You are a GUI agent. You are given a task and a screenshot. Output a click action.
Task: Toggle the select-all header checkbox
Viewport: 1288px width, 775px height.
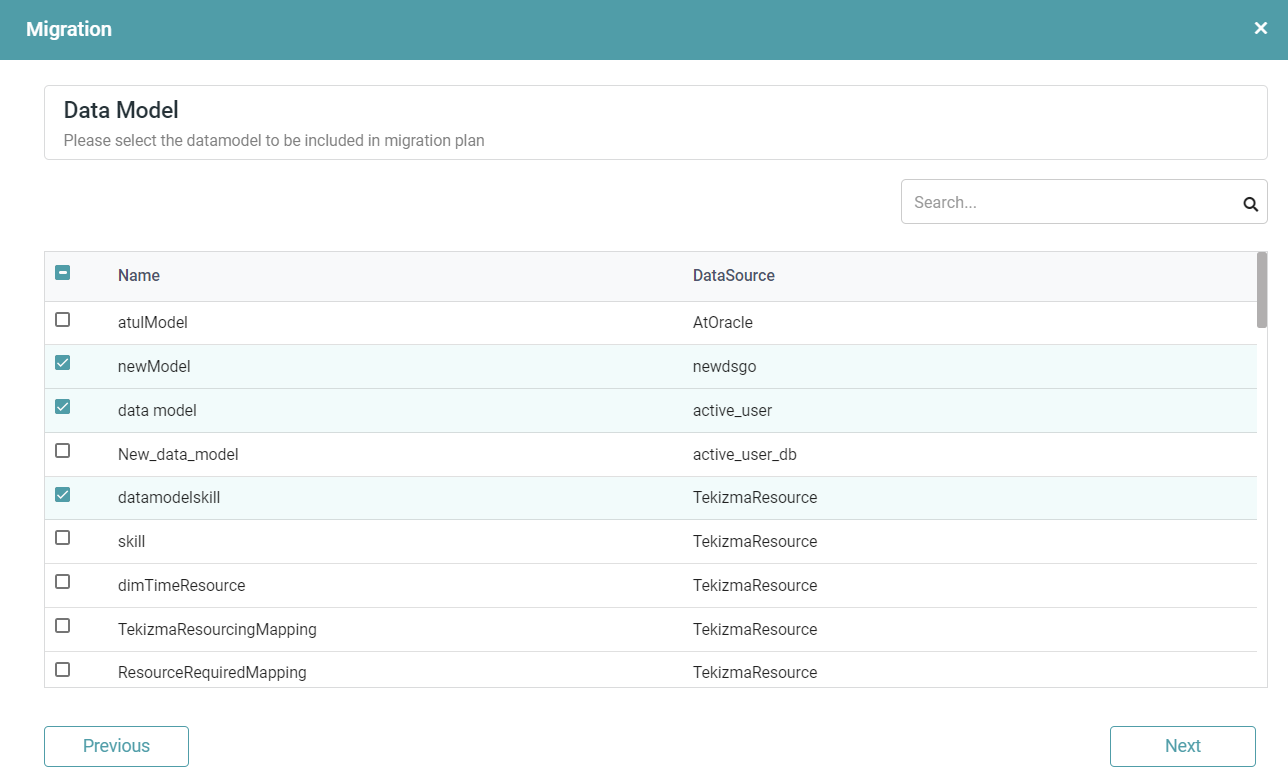tap(62, 273)
